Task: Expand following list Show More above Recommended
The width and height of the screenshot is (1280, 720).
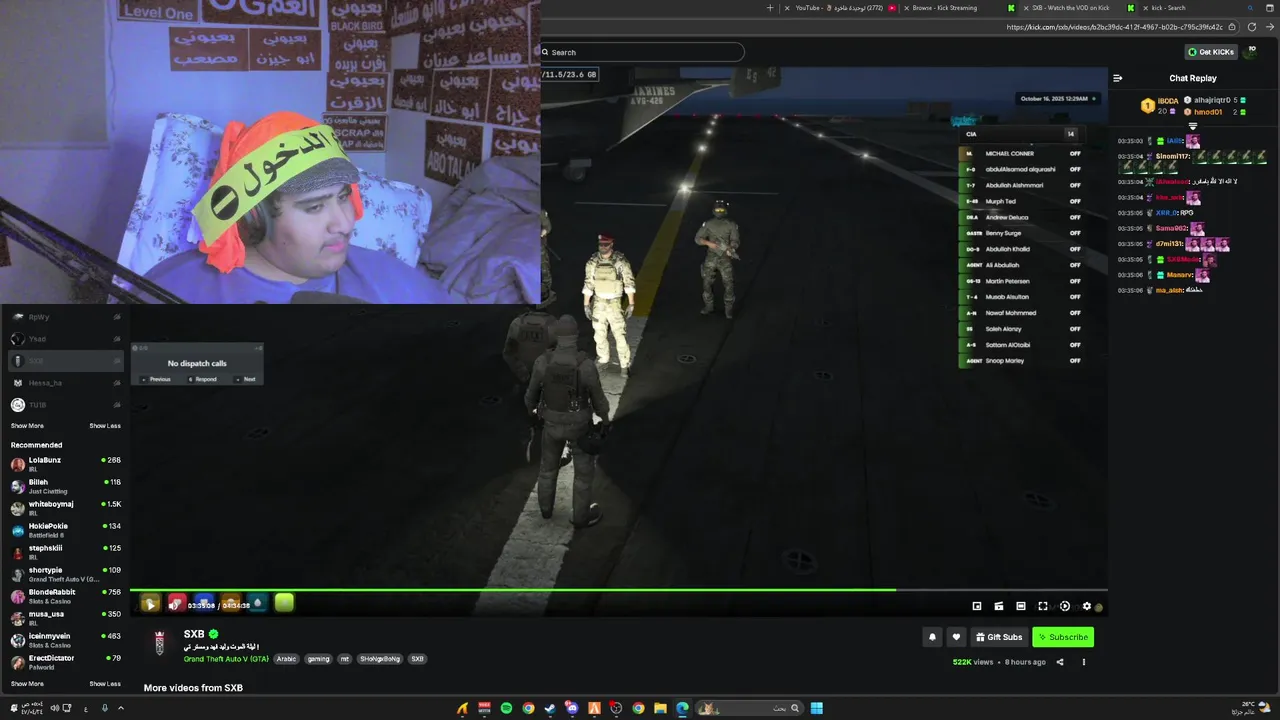Action: point(27,426)
